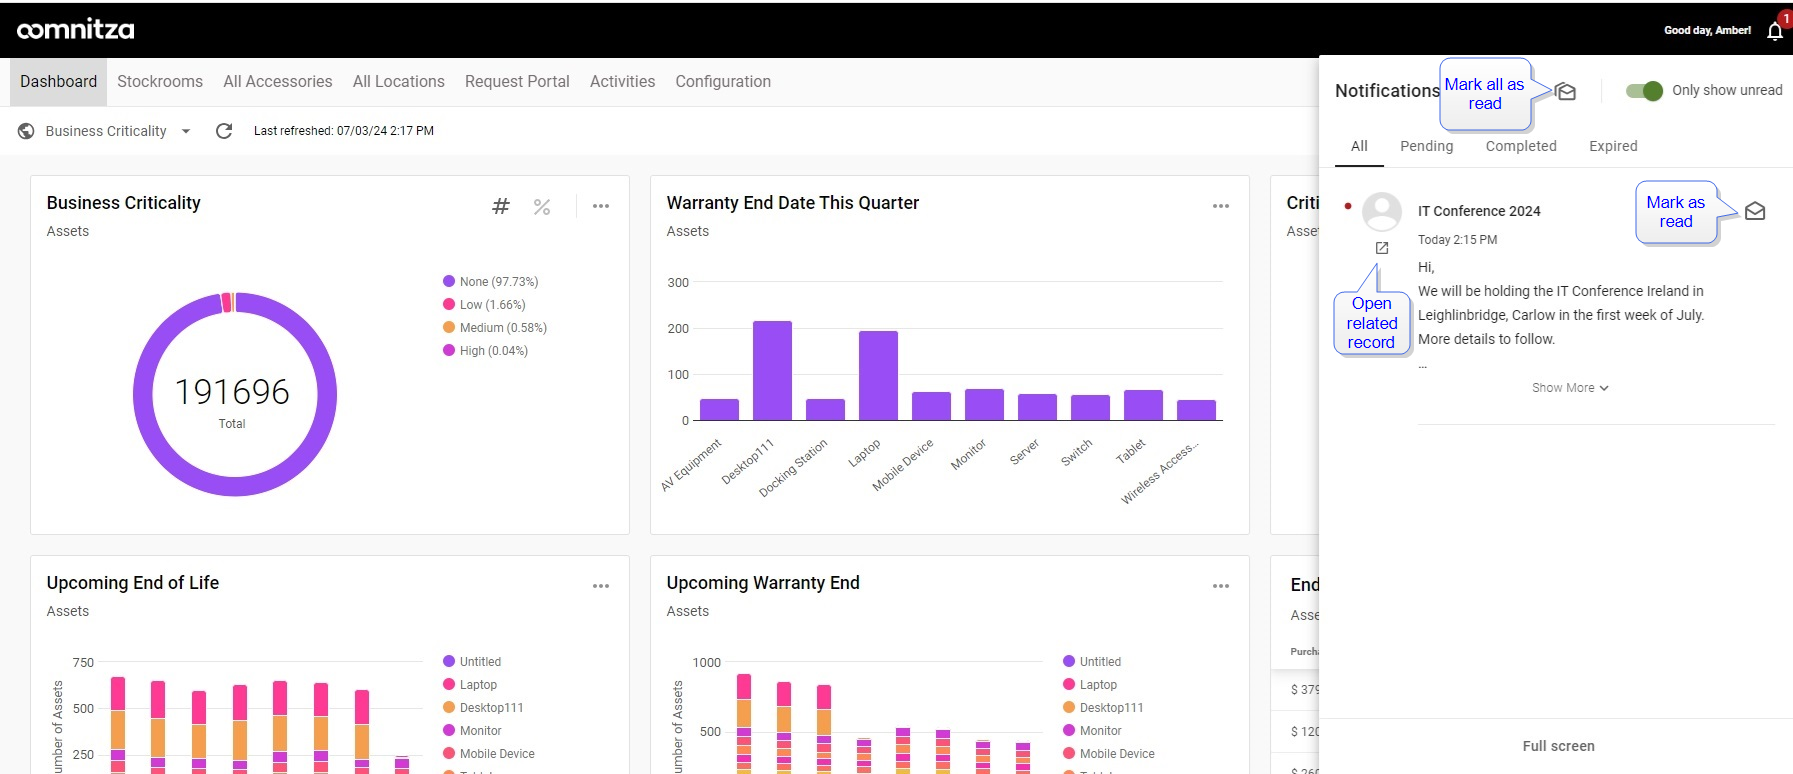Click the Oomnitza logo

[x=75, y=29]
